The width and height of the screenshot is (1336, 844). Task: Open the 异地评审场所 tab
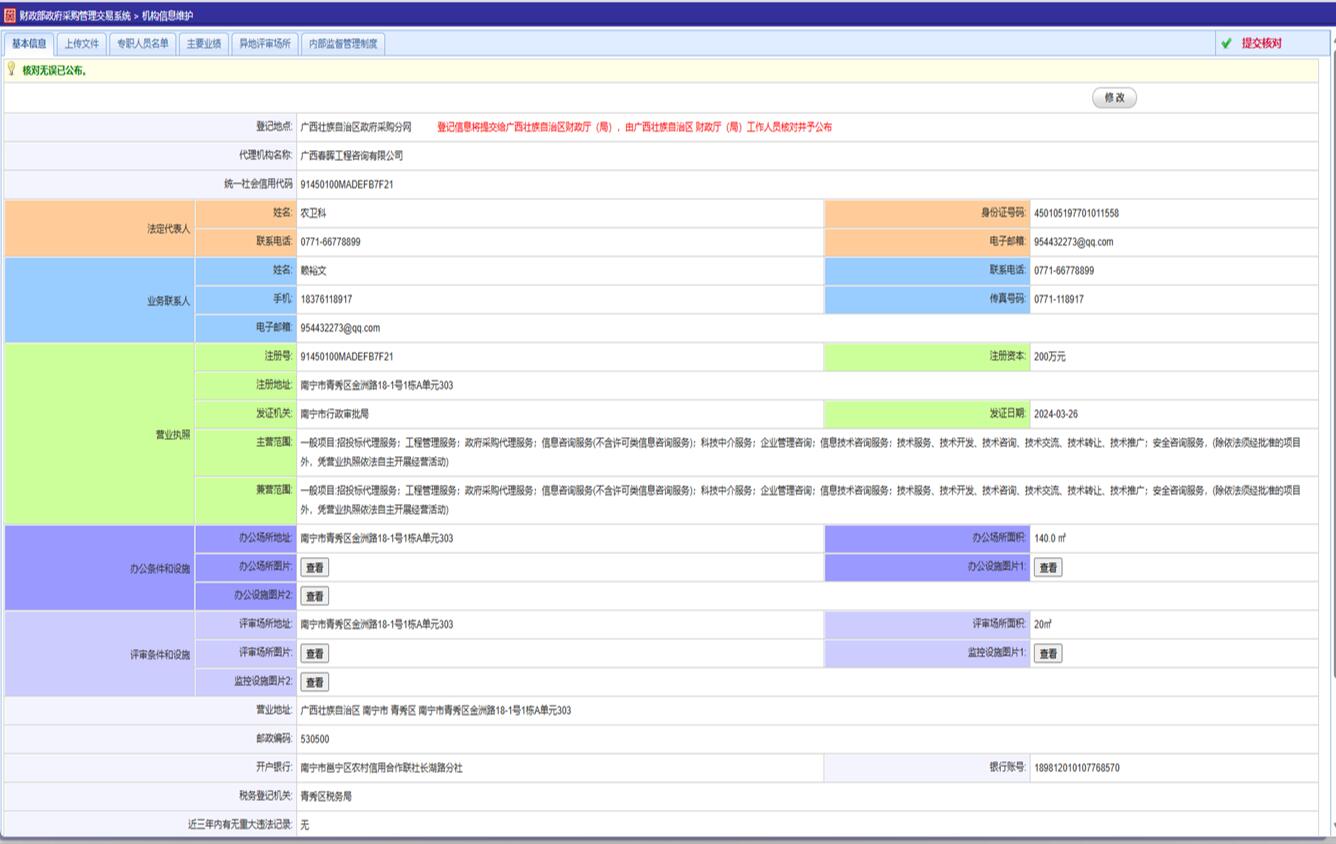(x=265, y=44)
